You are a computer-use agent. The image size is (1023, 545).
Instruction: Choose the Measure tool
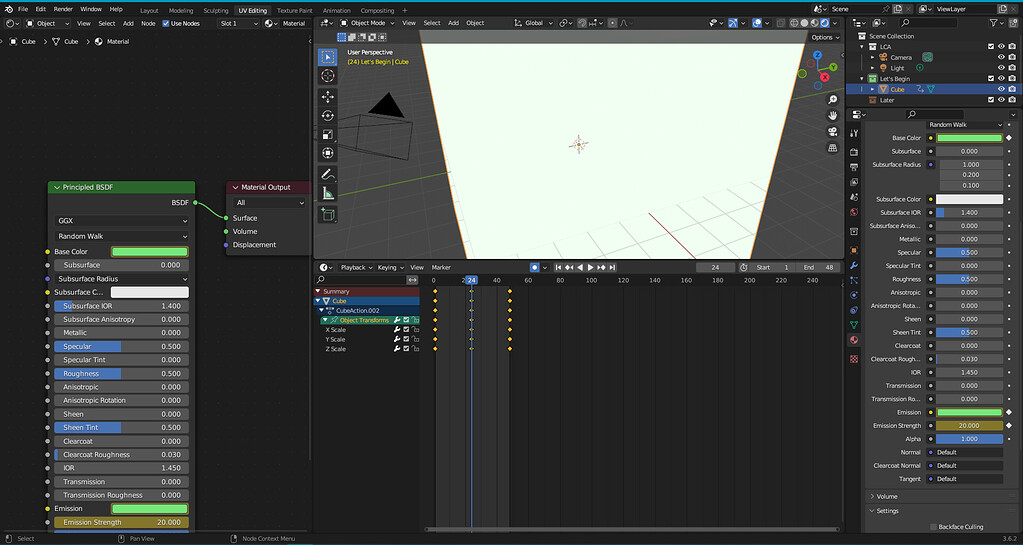tap(328, 193)
